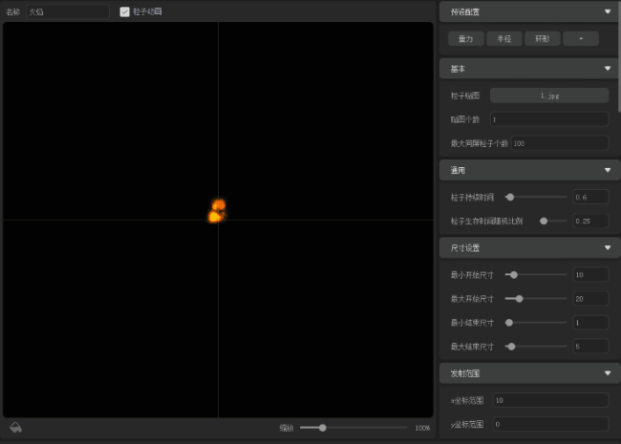Click the 缩放 zoom slider handle
621x444 pixels.
(x=322, y=428)
